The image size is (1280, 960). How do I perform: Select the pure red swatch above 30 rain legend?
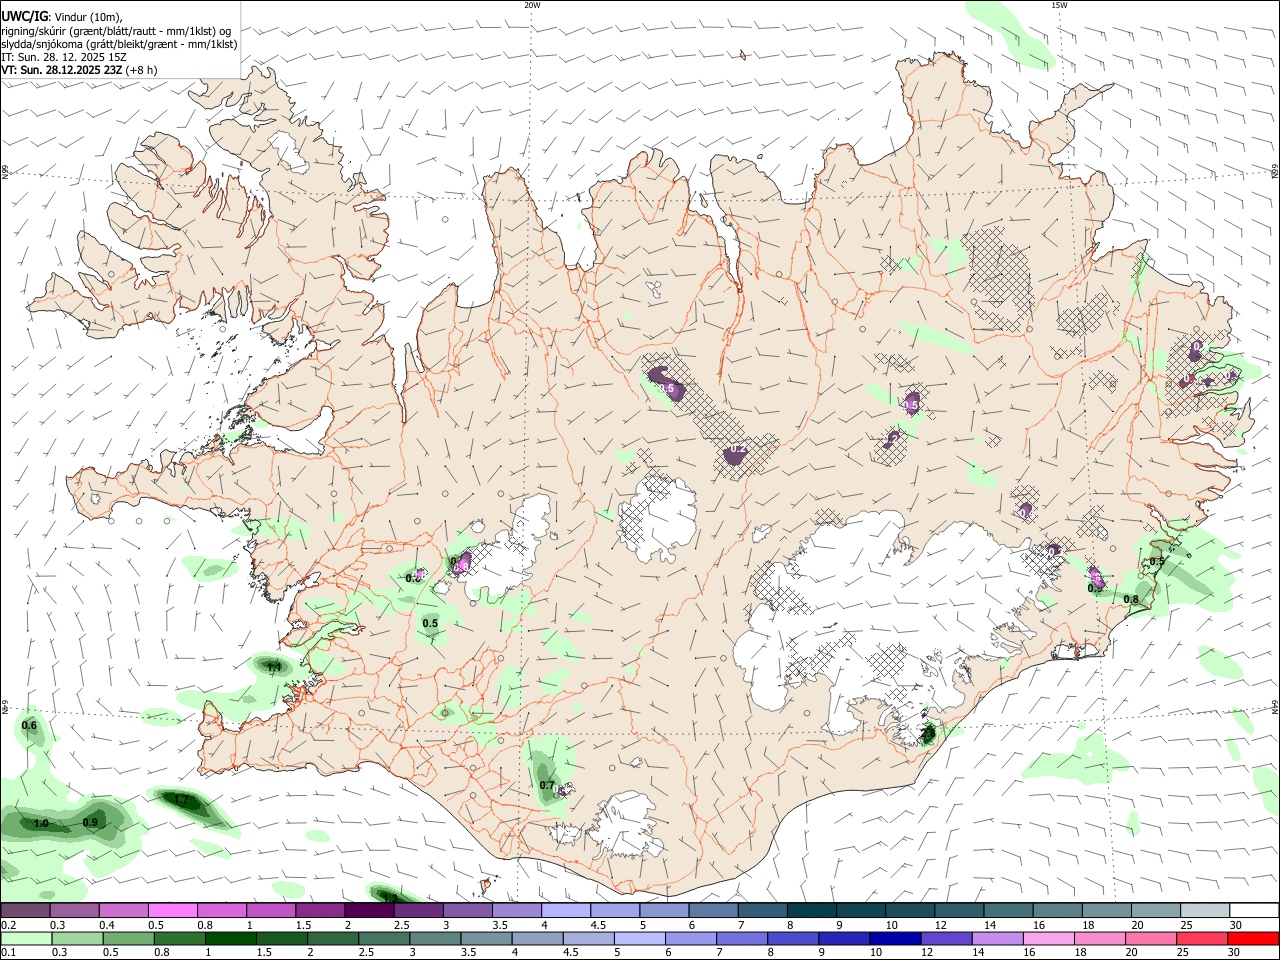point(1253,939)
